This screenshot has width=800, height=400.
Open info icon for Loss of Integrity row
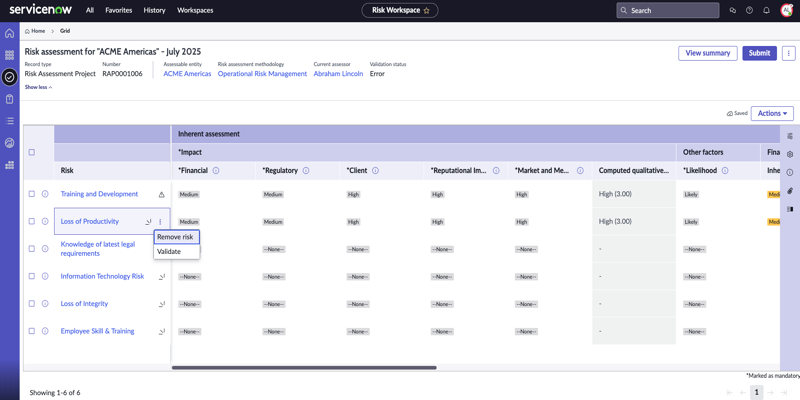[45, 304]
